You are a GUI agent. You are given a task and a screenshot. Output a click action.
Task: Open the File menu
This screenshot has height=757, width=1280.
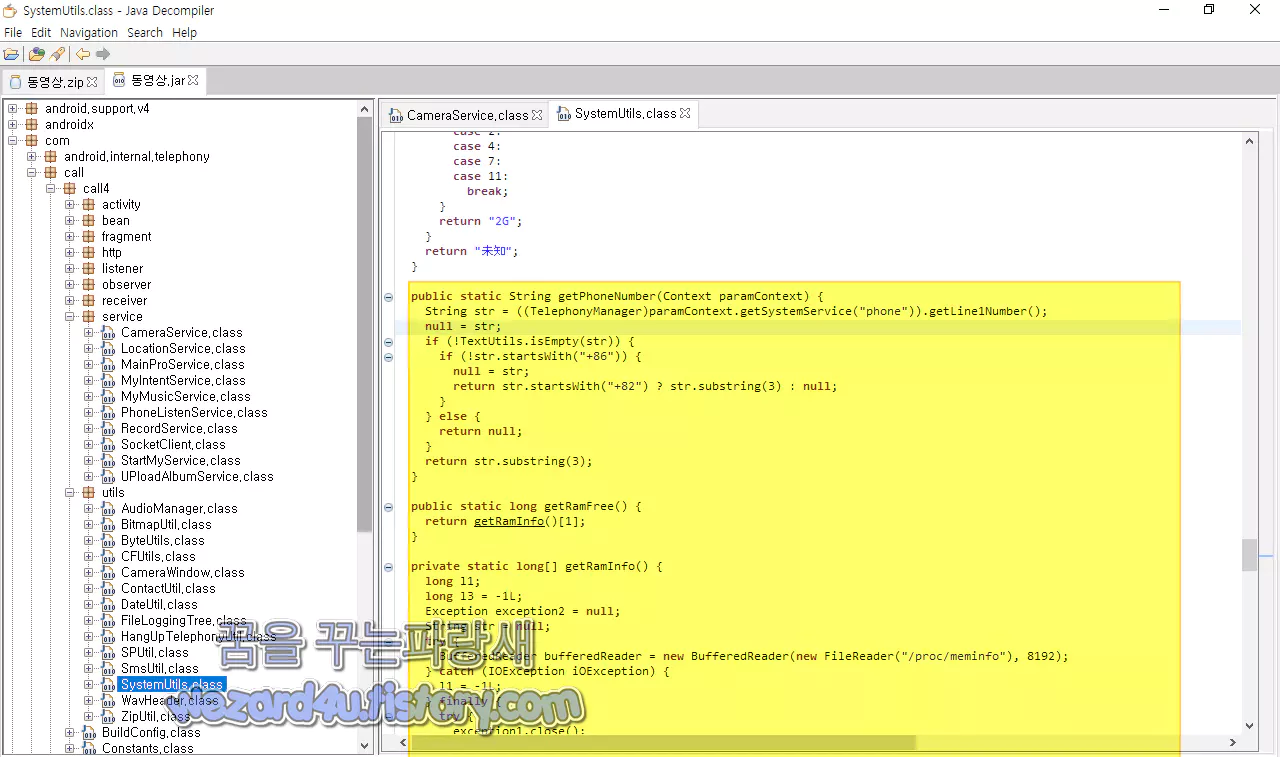coord(13,32)
